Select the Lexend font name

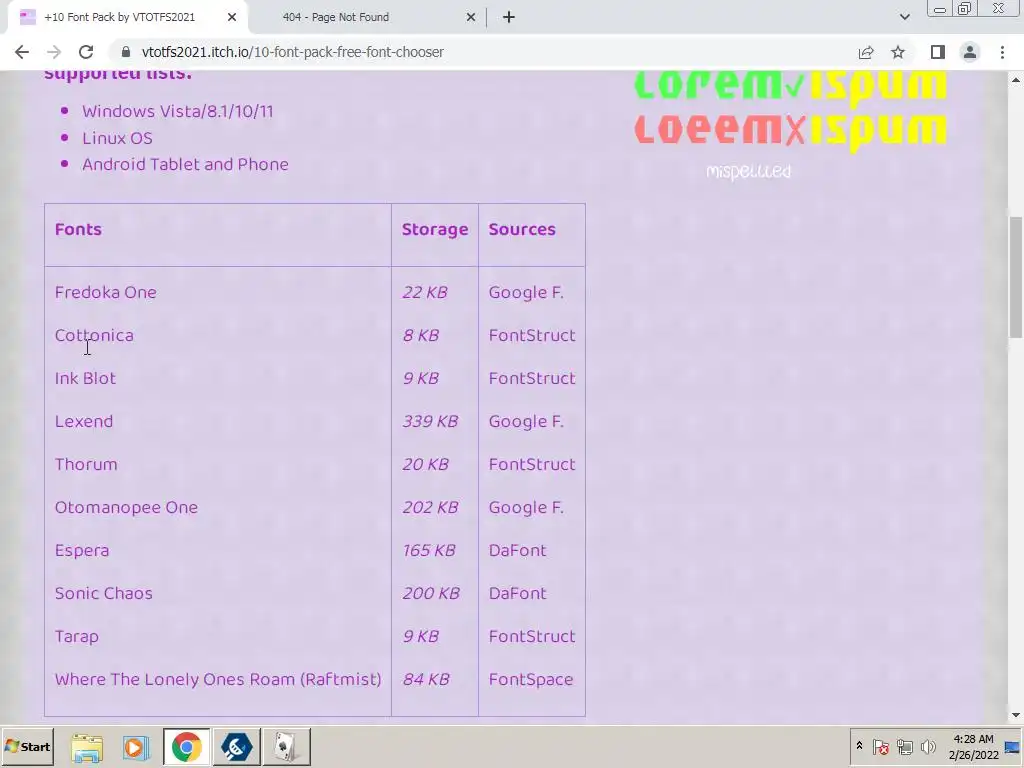pyautogui.click(x=84, y=421)
